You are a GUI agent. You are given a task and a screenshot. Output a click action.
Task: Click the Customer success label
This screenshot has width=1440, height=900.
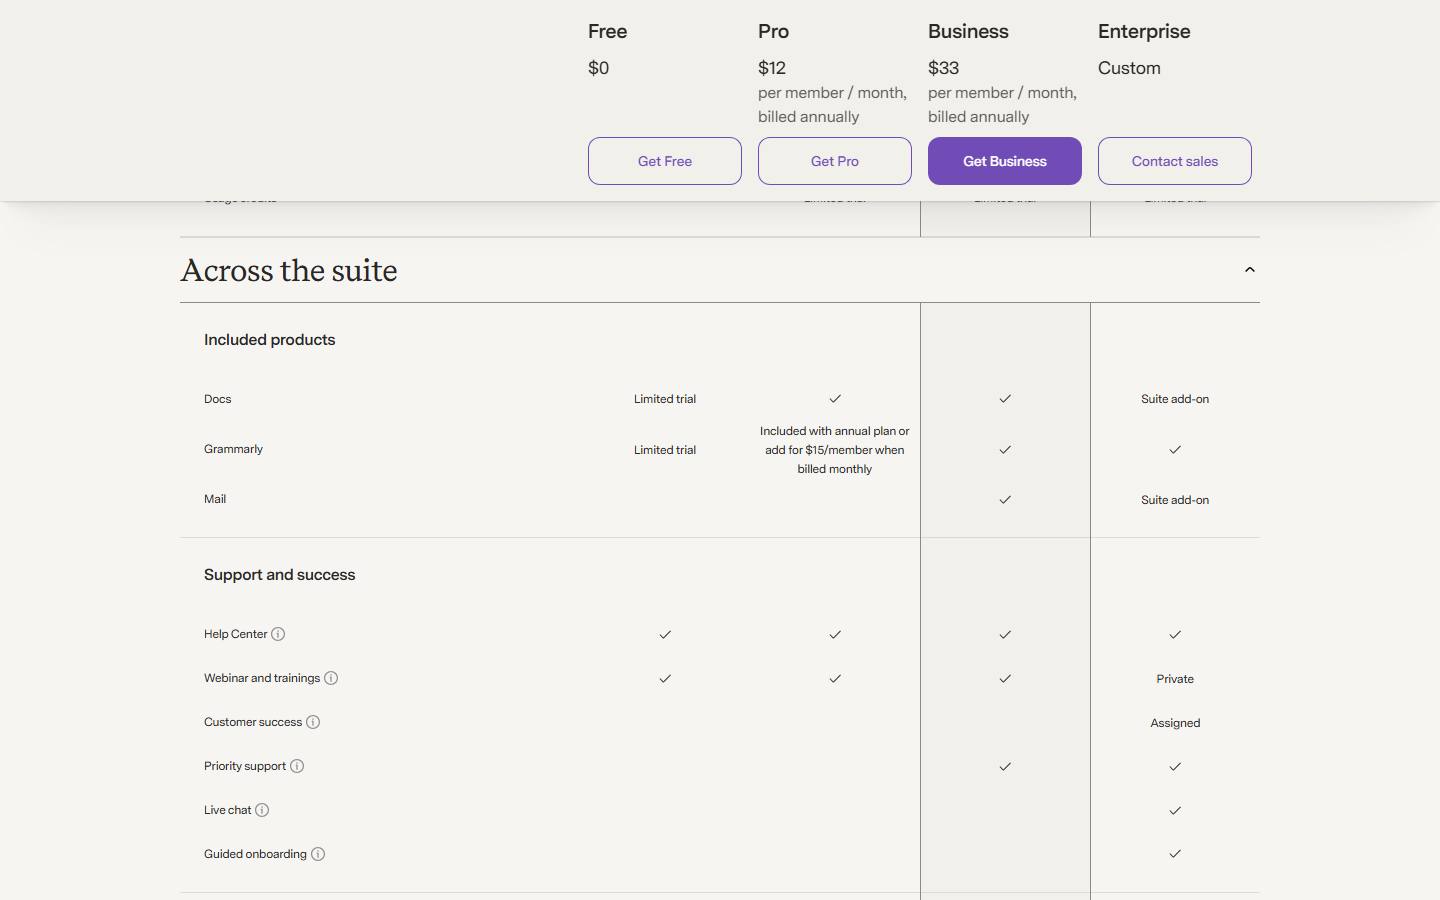point(253,722)
